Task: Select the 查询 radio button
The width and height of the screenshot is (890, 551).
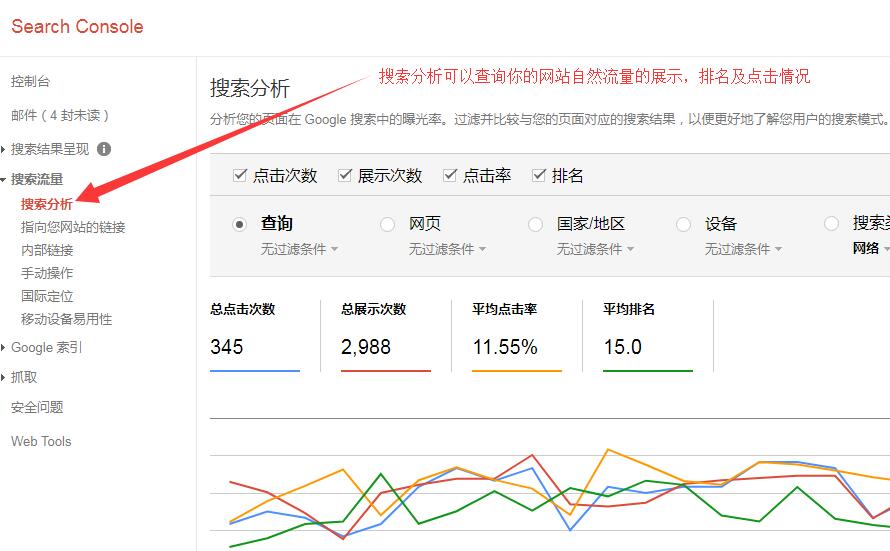Action: click(240, 225)
